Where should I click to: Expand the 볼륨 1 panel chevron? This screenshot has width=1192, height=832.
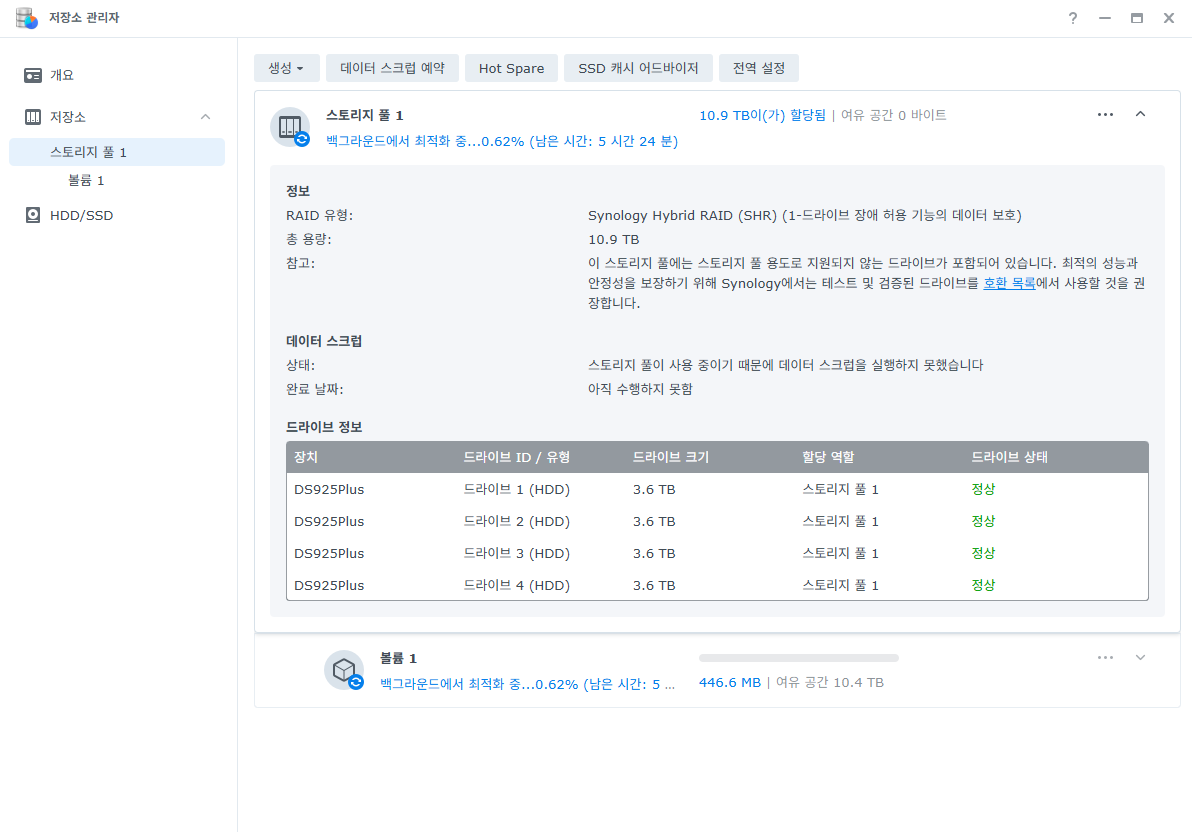point(1140,658)
